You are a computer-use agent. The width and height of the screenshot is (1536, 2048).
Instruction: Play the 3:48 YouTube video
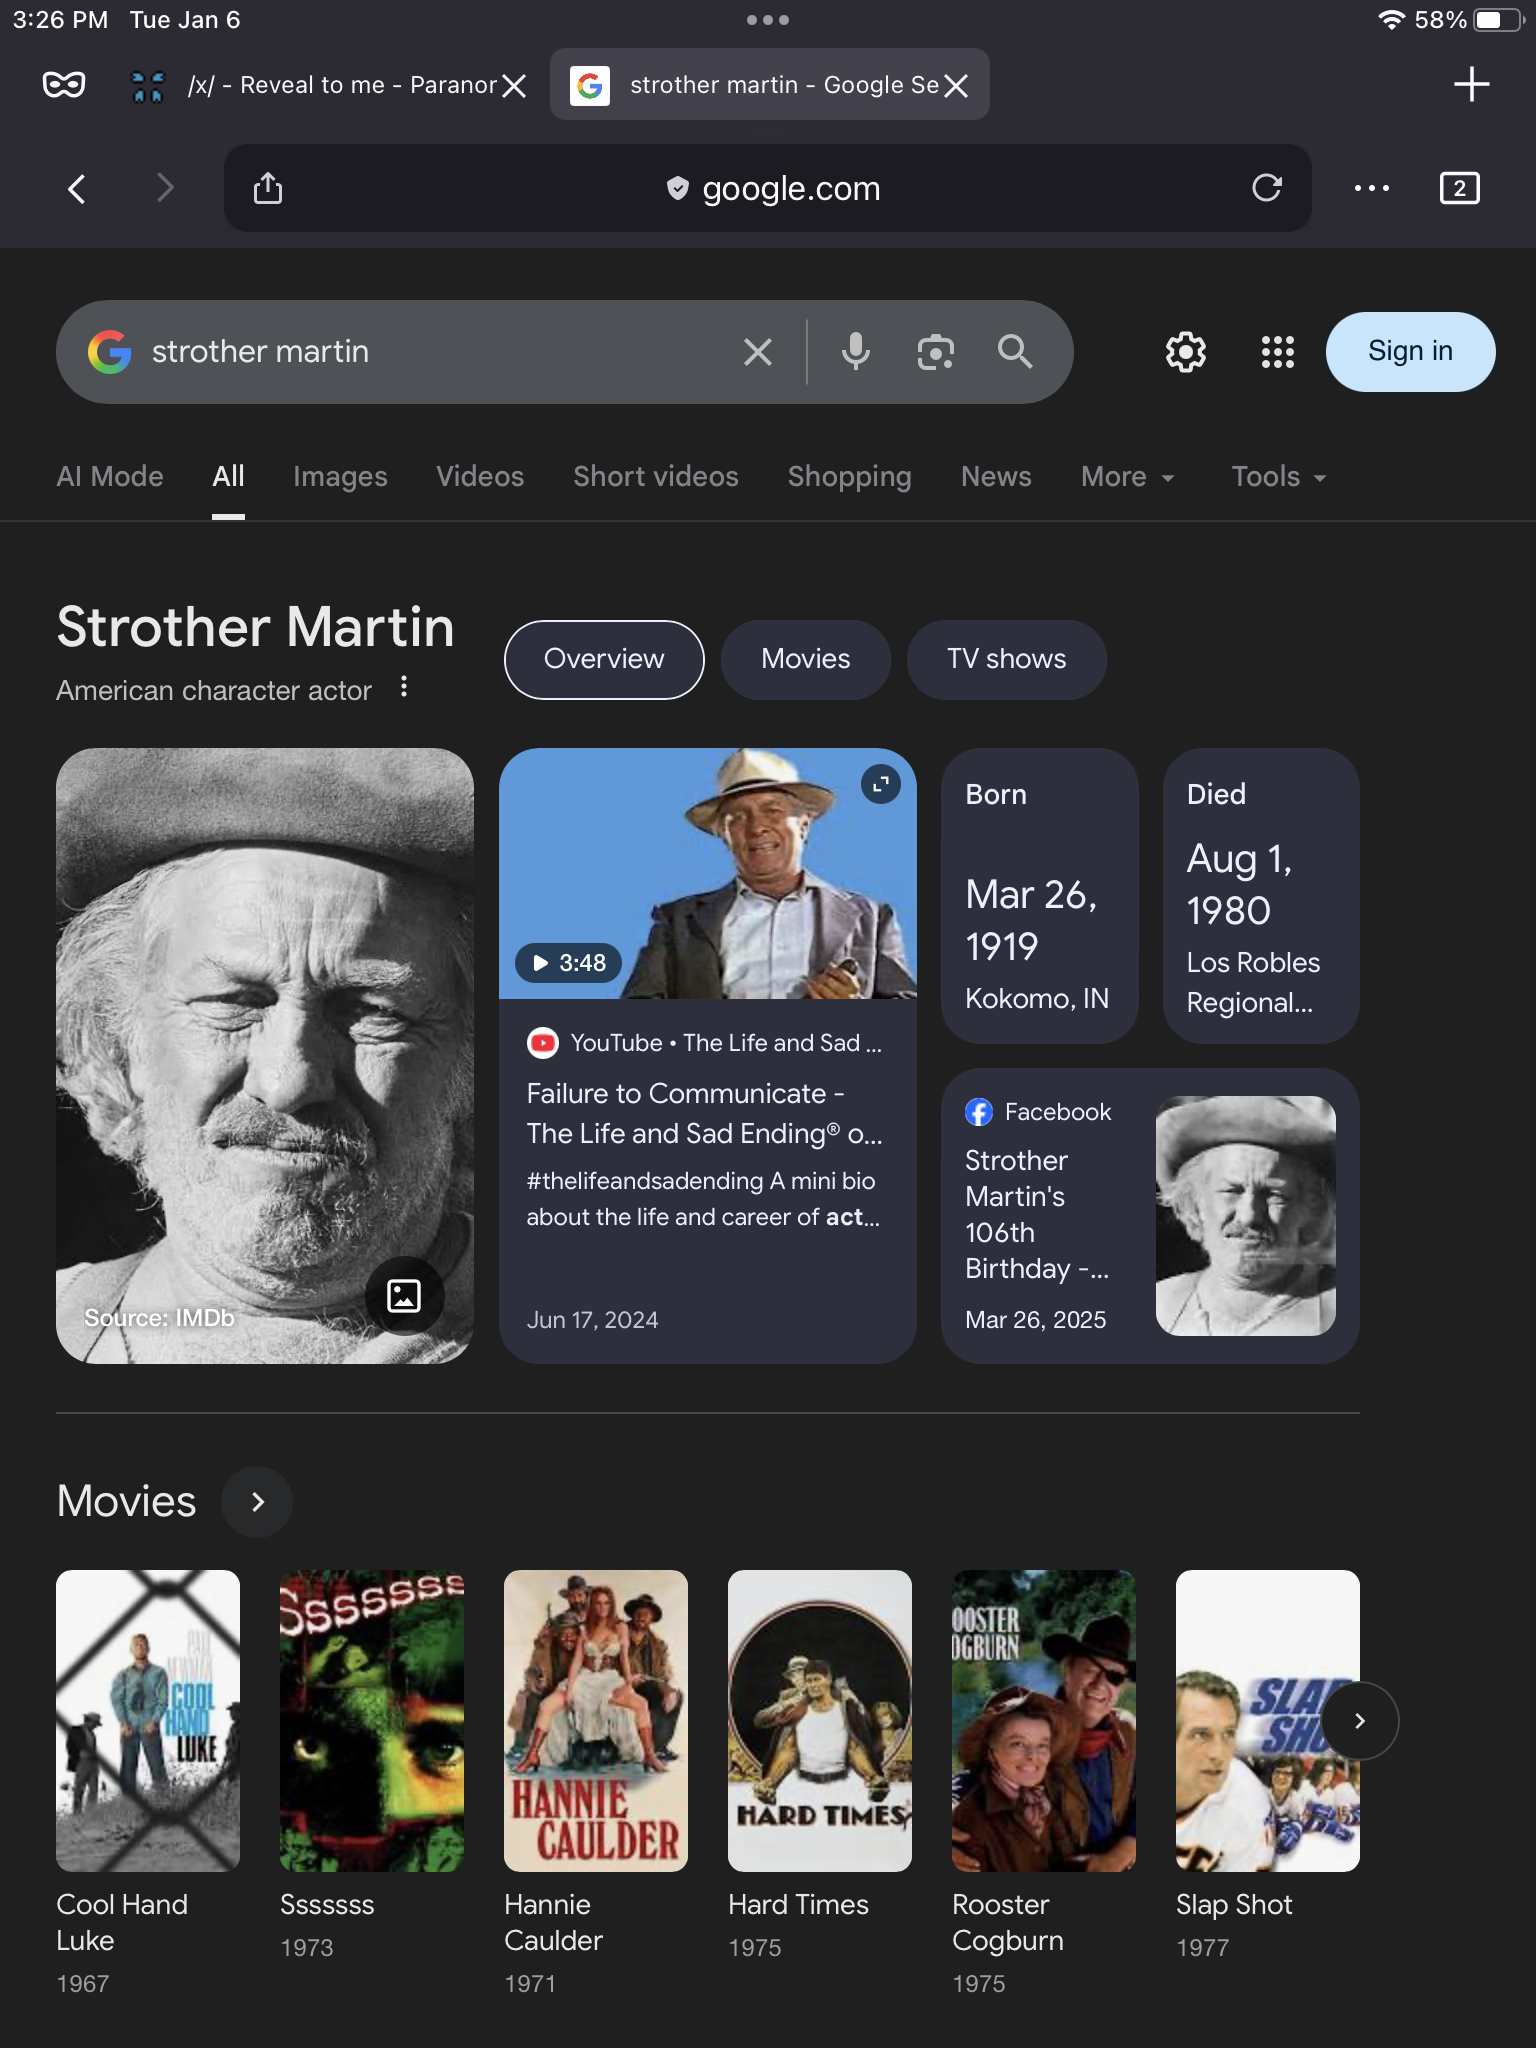[x=568, y=963]
